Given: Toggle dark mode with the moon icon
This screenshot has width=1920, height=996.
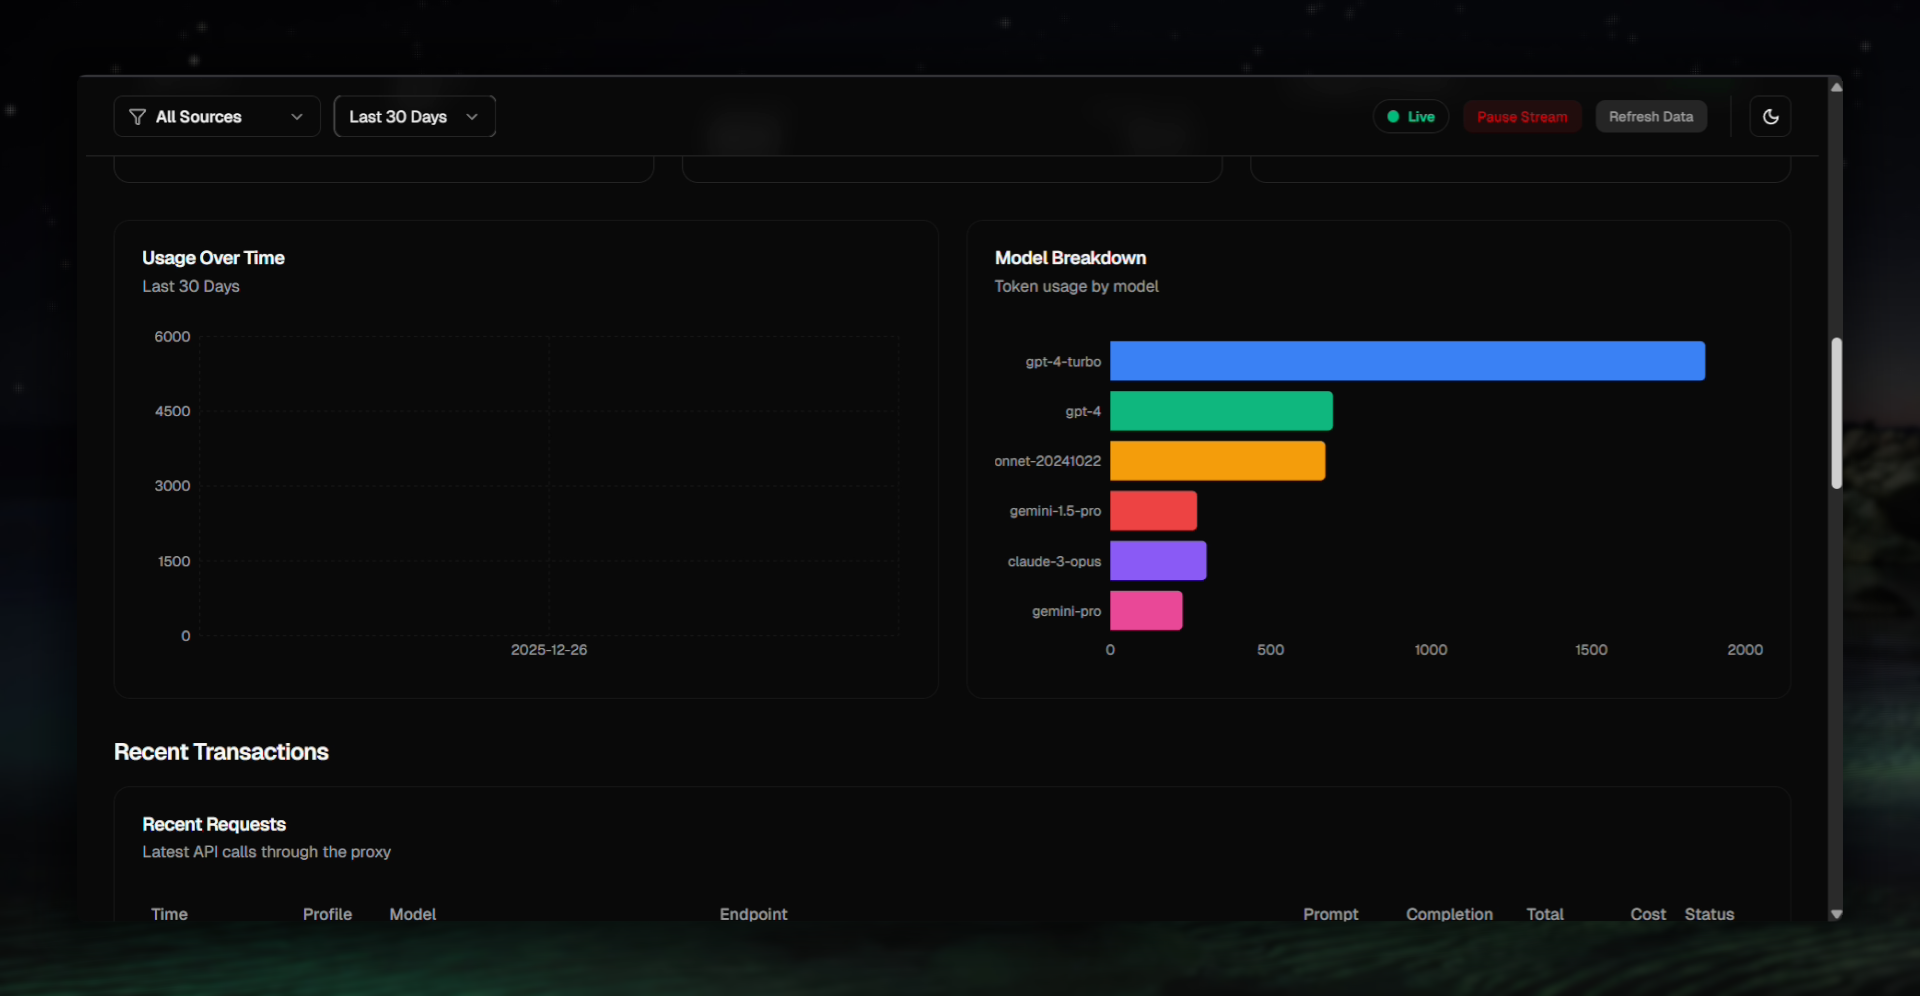Looking at the screenshot, I should 1770,117.
